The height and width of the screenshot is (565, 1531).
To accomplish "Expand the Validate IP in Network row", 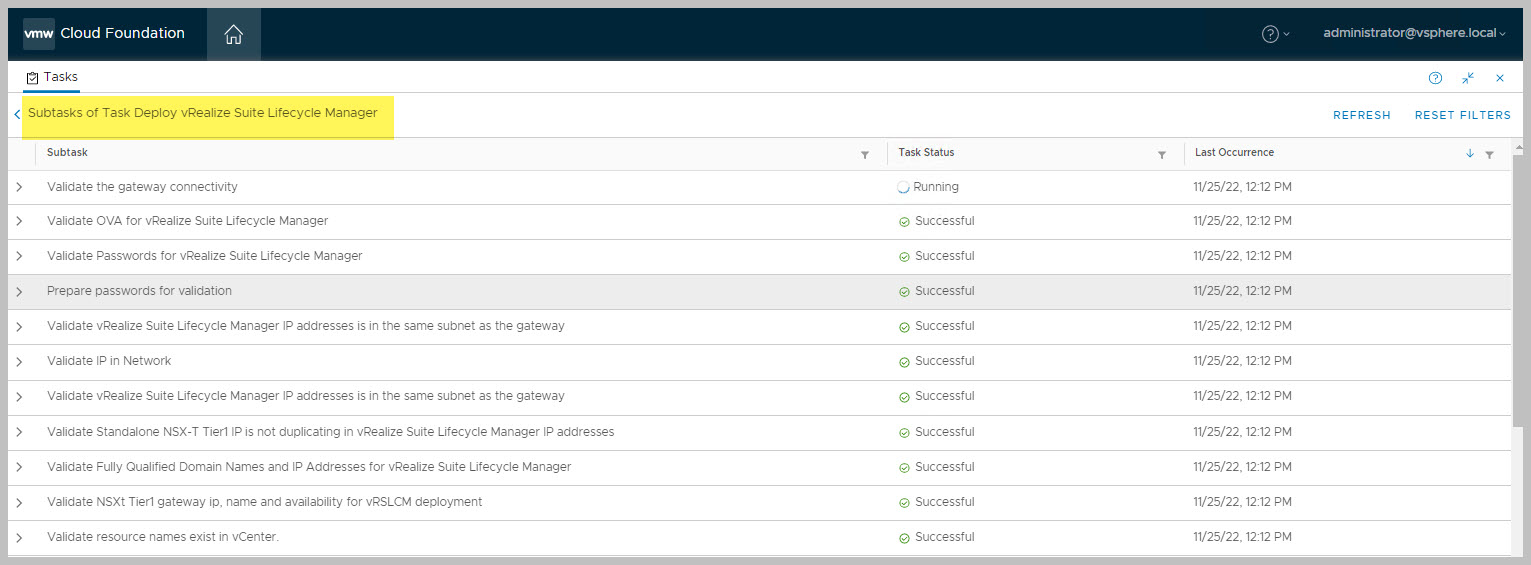I will point(19,362).
